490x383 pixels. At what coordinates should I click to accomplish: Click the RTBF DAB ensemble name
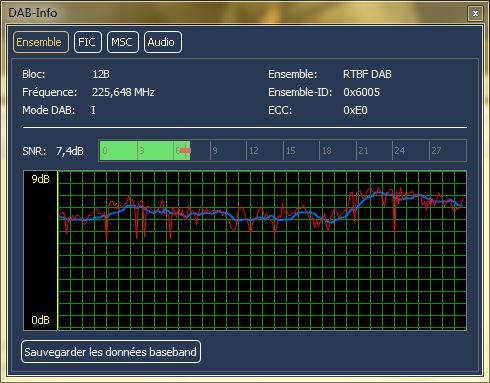pyautogui.click(x=367, y=74)
